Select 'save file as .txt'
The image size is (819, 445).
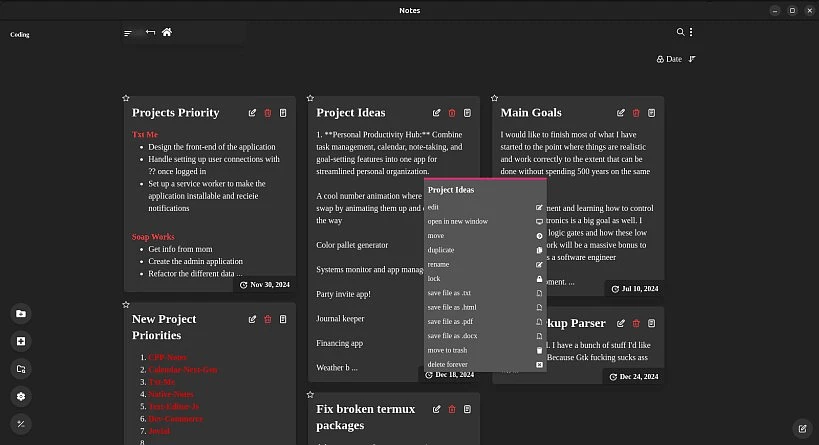click(485, 293)
